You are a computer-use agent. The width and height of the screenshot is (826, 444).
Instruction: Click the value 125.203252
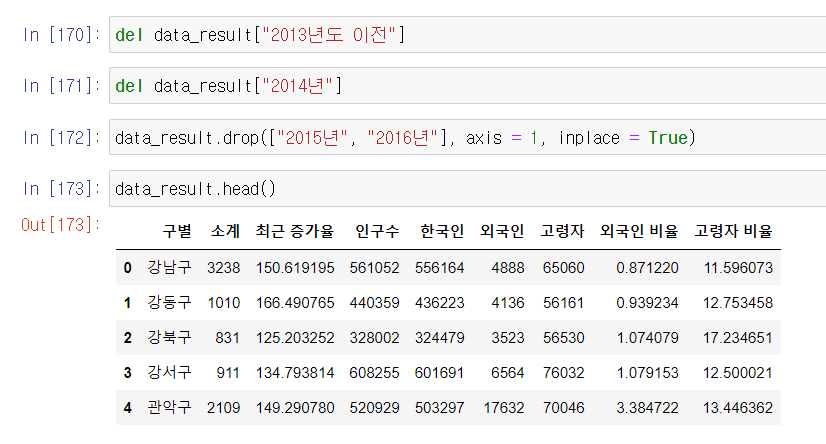295,338
